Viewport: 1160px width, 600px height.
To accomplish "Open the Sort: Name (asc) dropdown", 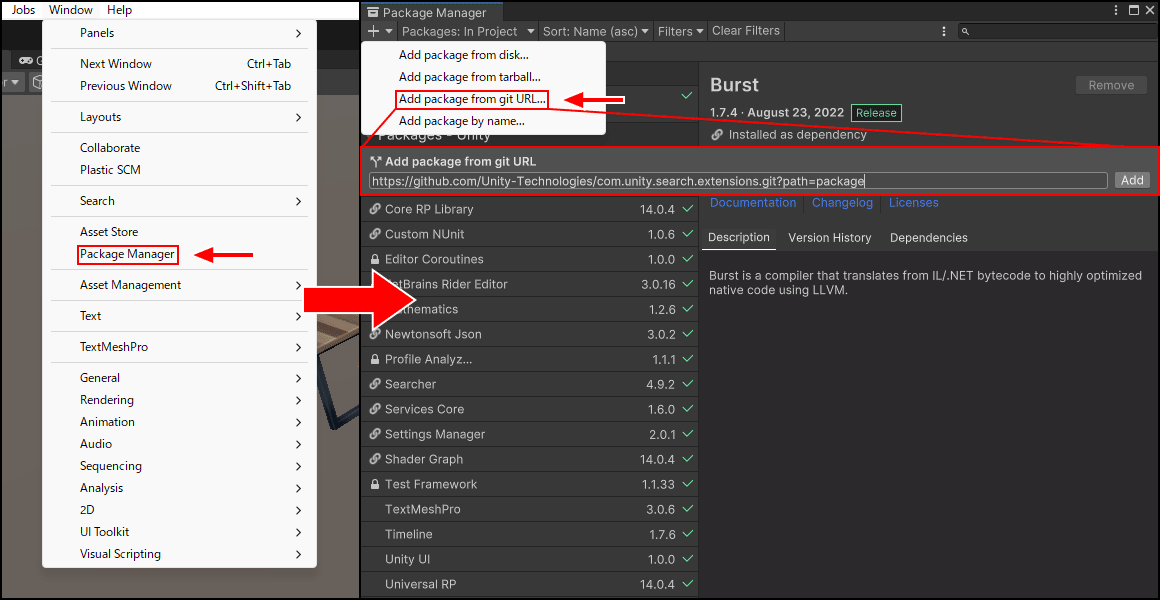I will (595, 31).
